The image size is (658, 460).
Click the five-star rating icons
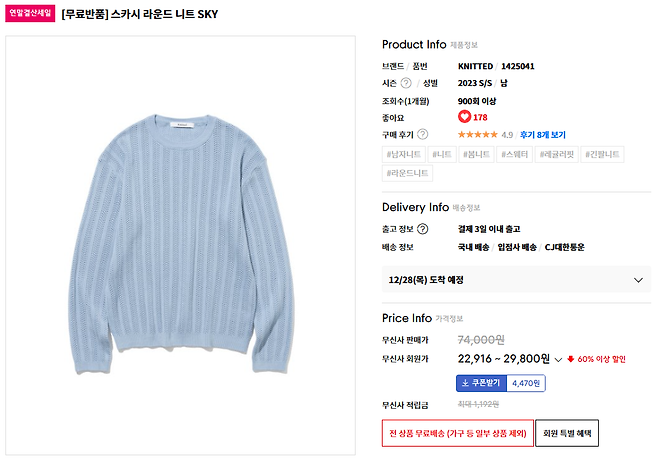click(478, 135)
